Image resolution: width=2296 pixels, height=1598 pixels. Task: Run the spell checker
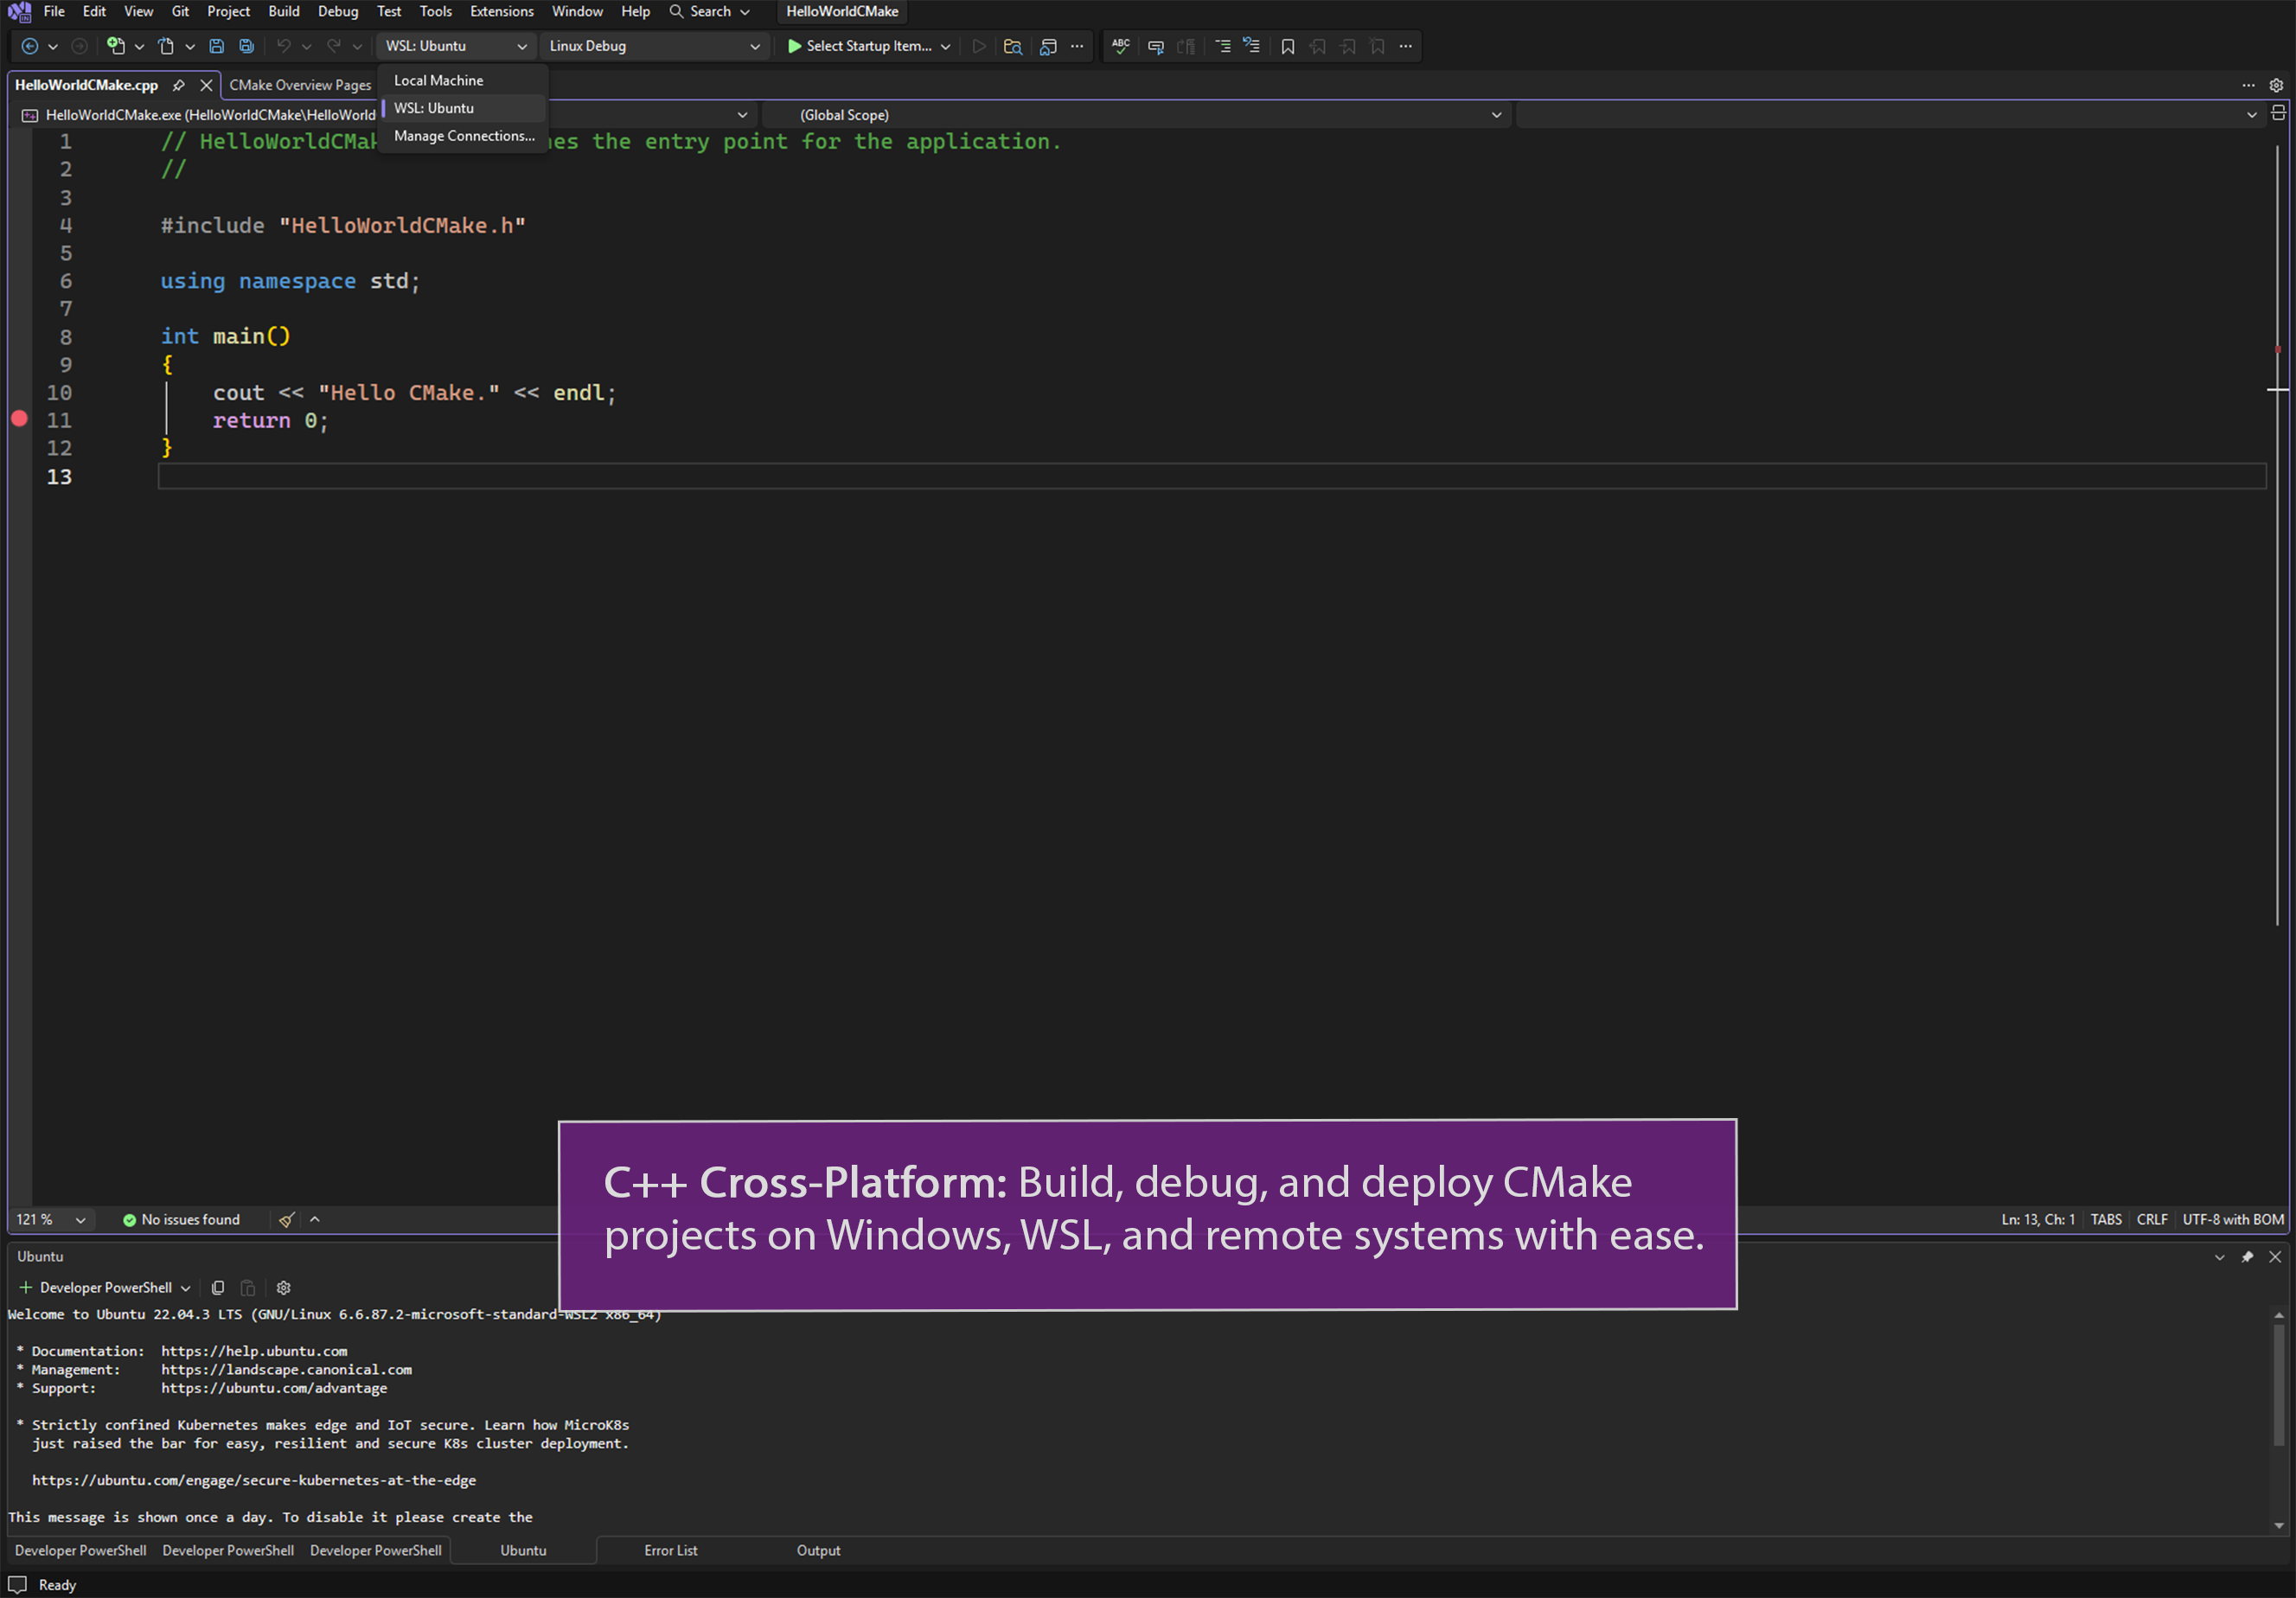(x=1119, y=46)
